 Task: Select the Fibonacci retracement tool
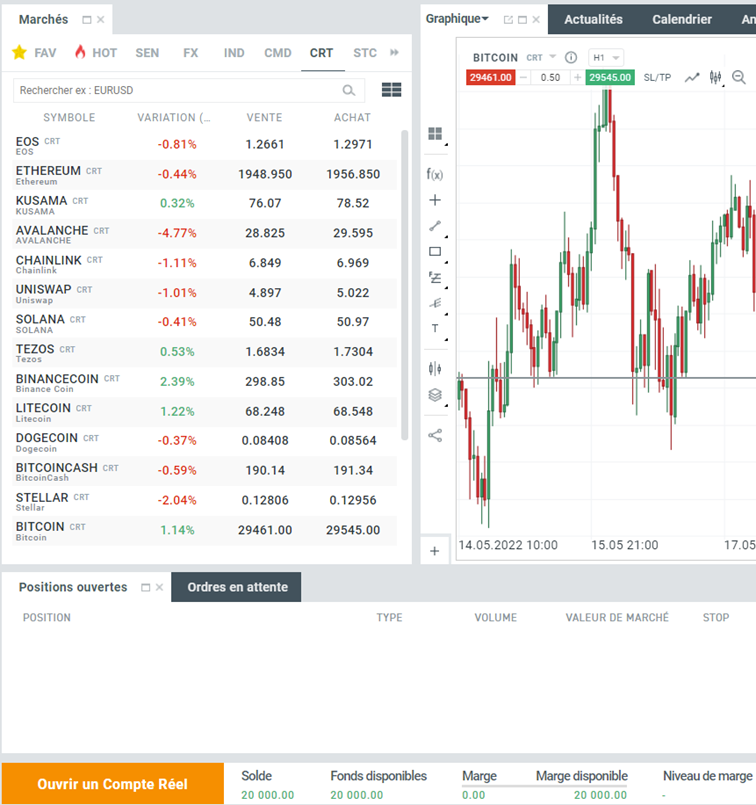(x=435, y=278)
